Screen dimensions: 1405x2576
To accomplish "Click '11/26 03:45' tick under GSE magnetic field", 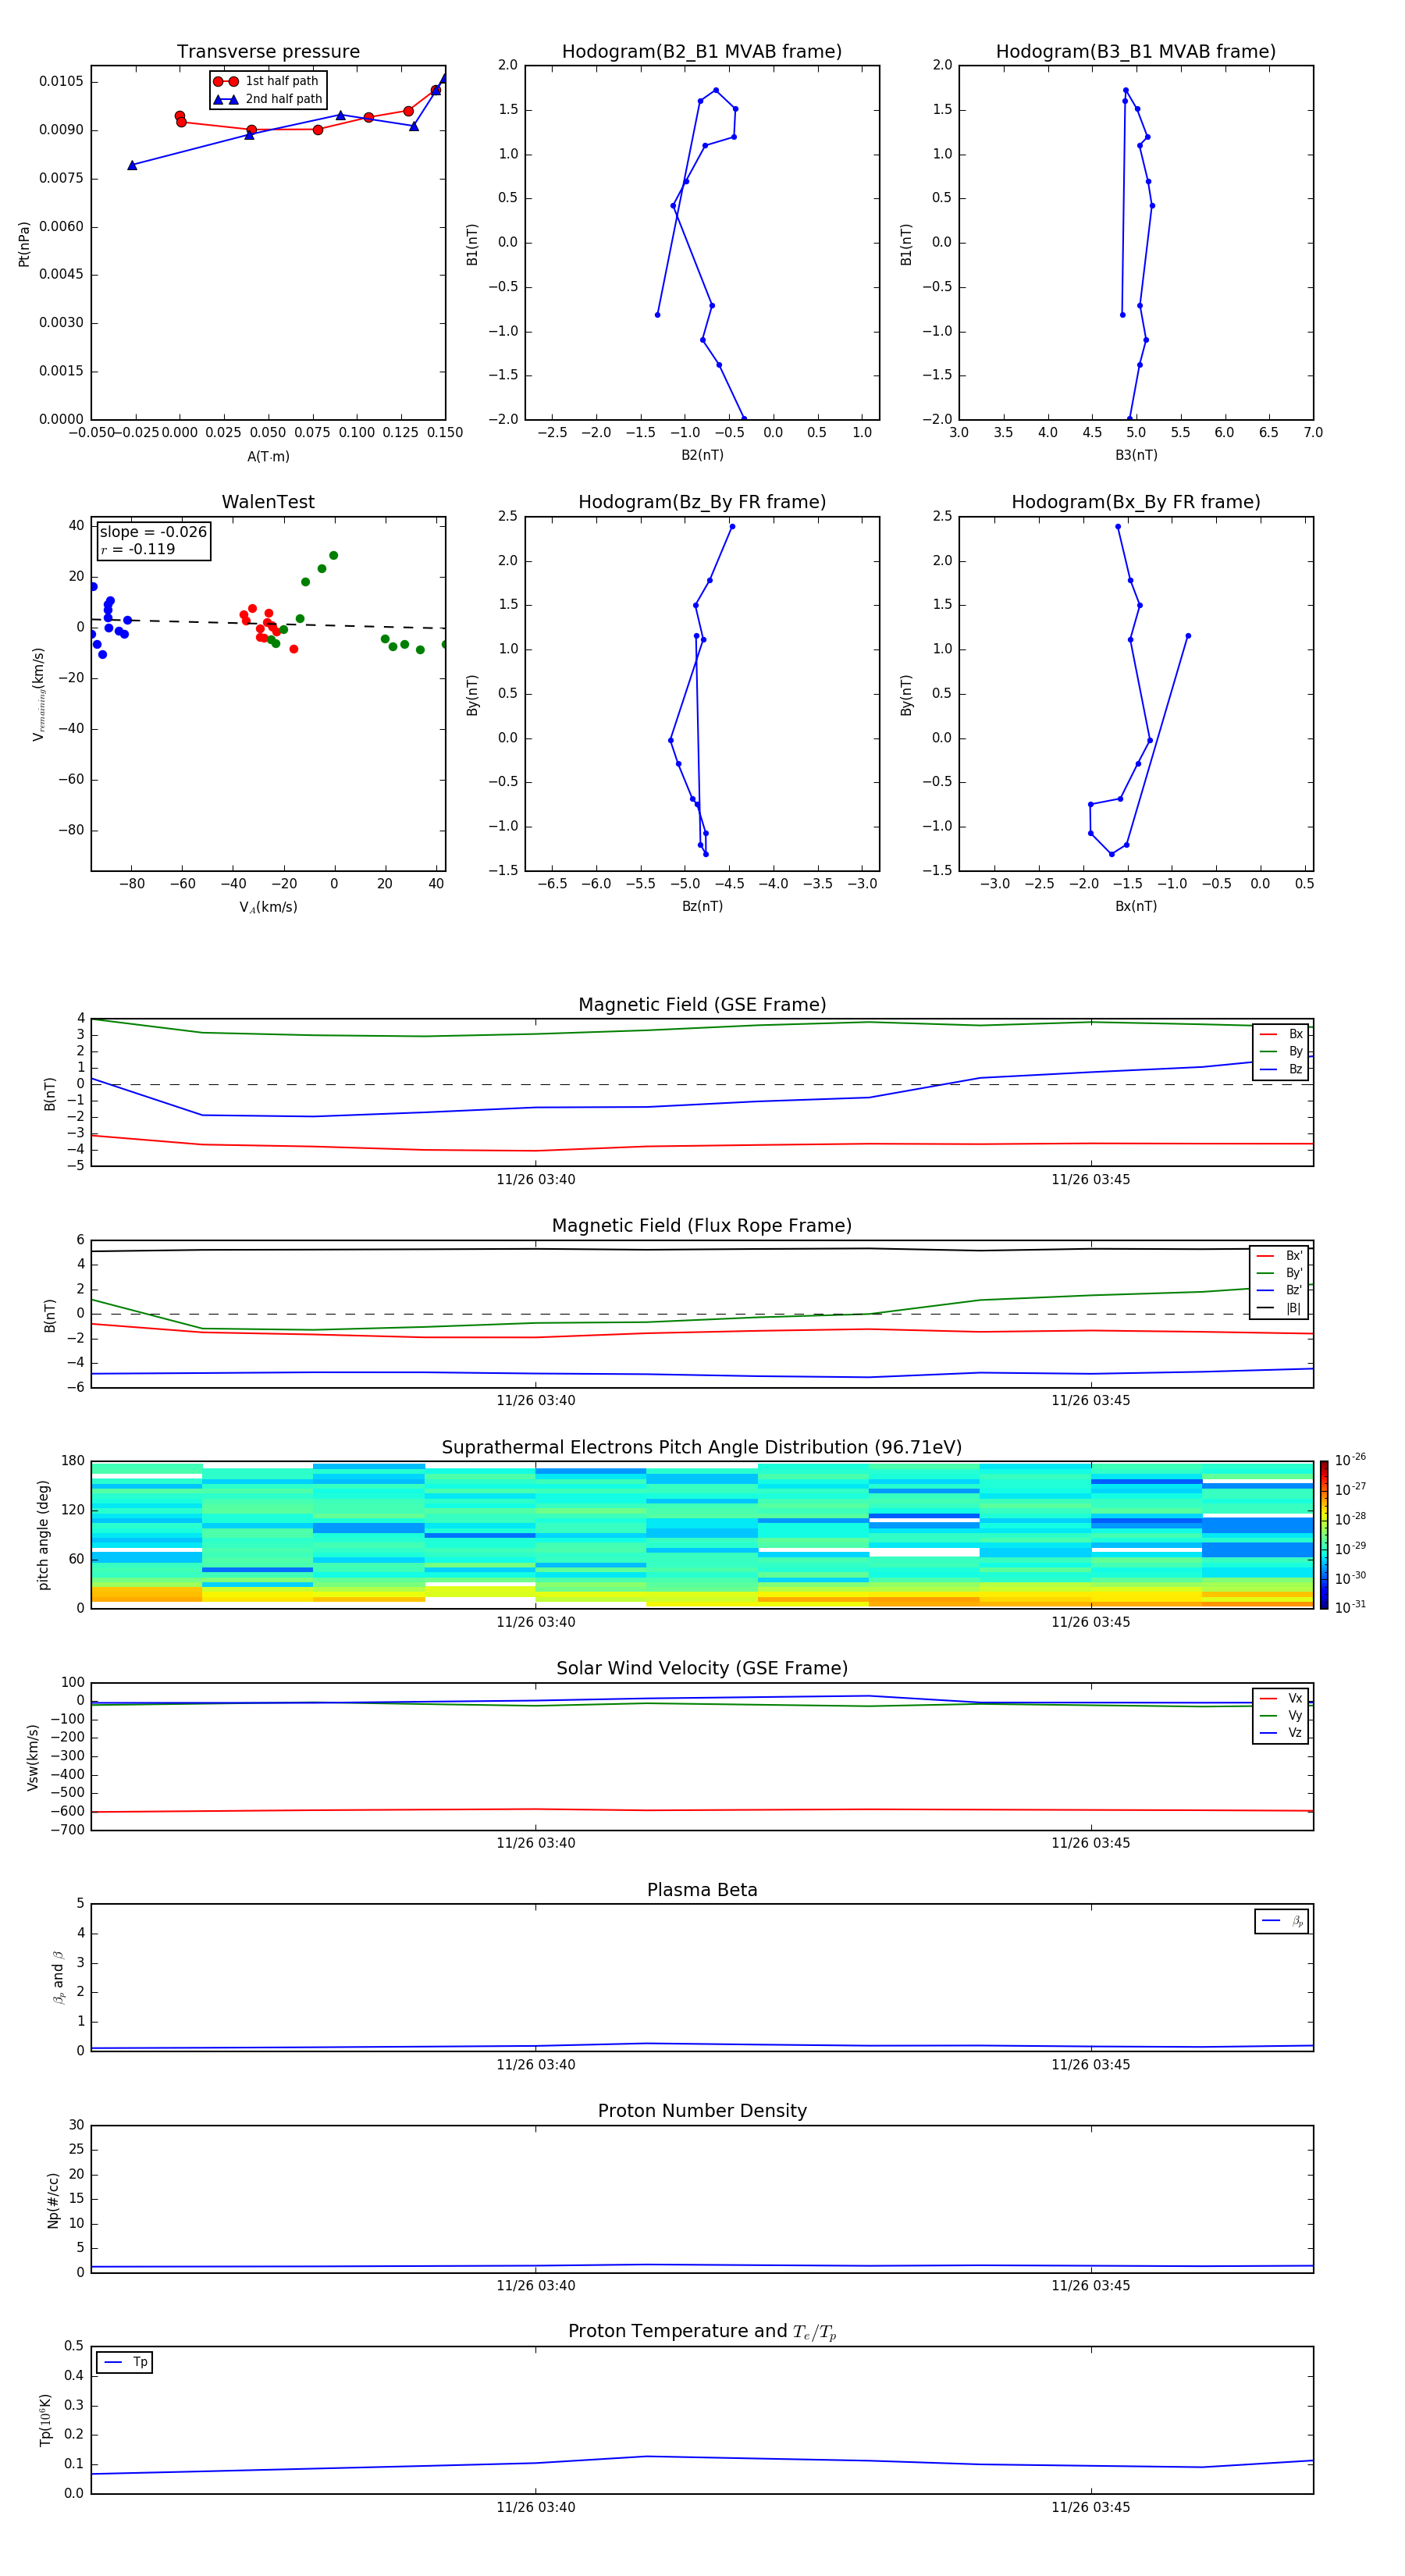I will (x=1091, y=1180).
